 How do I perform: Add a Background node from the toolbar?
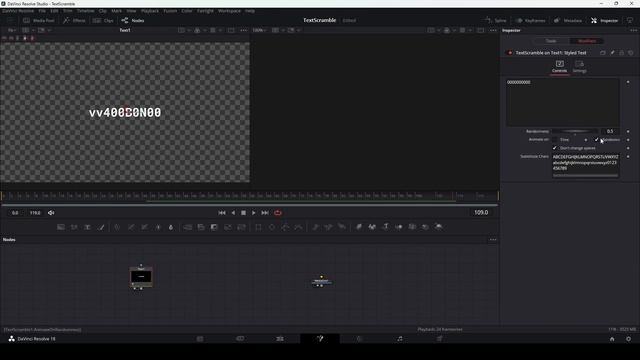coord(61,227)
